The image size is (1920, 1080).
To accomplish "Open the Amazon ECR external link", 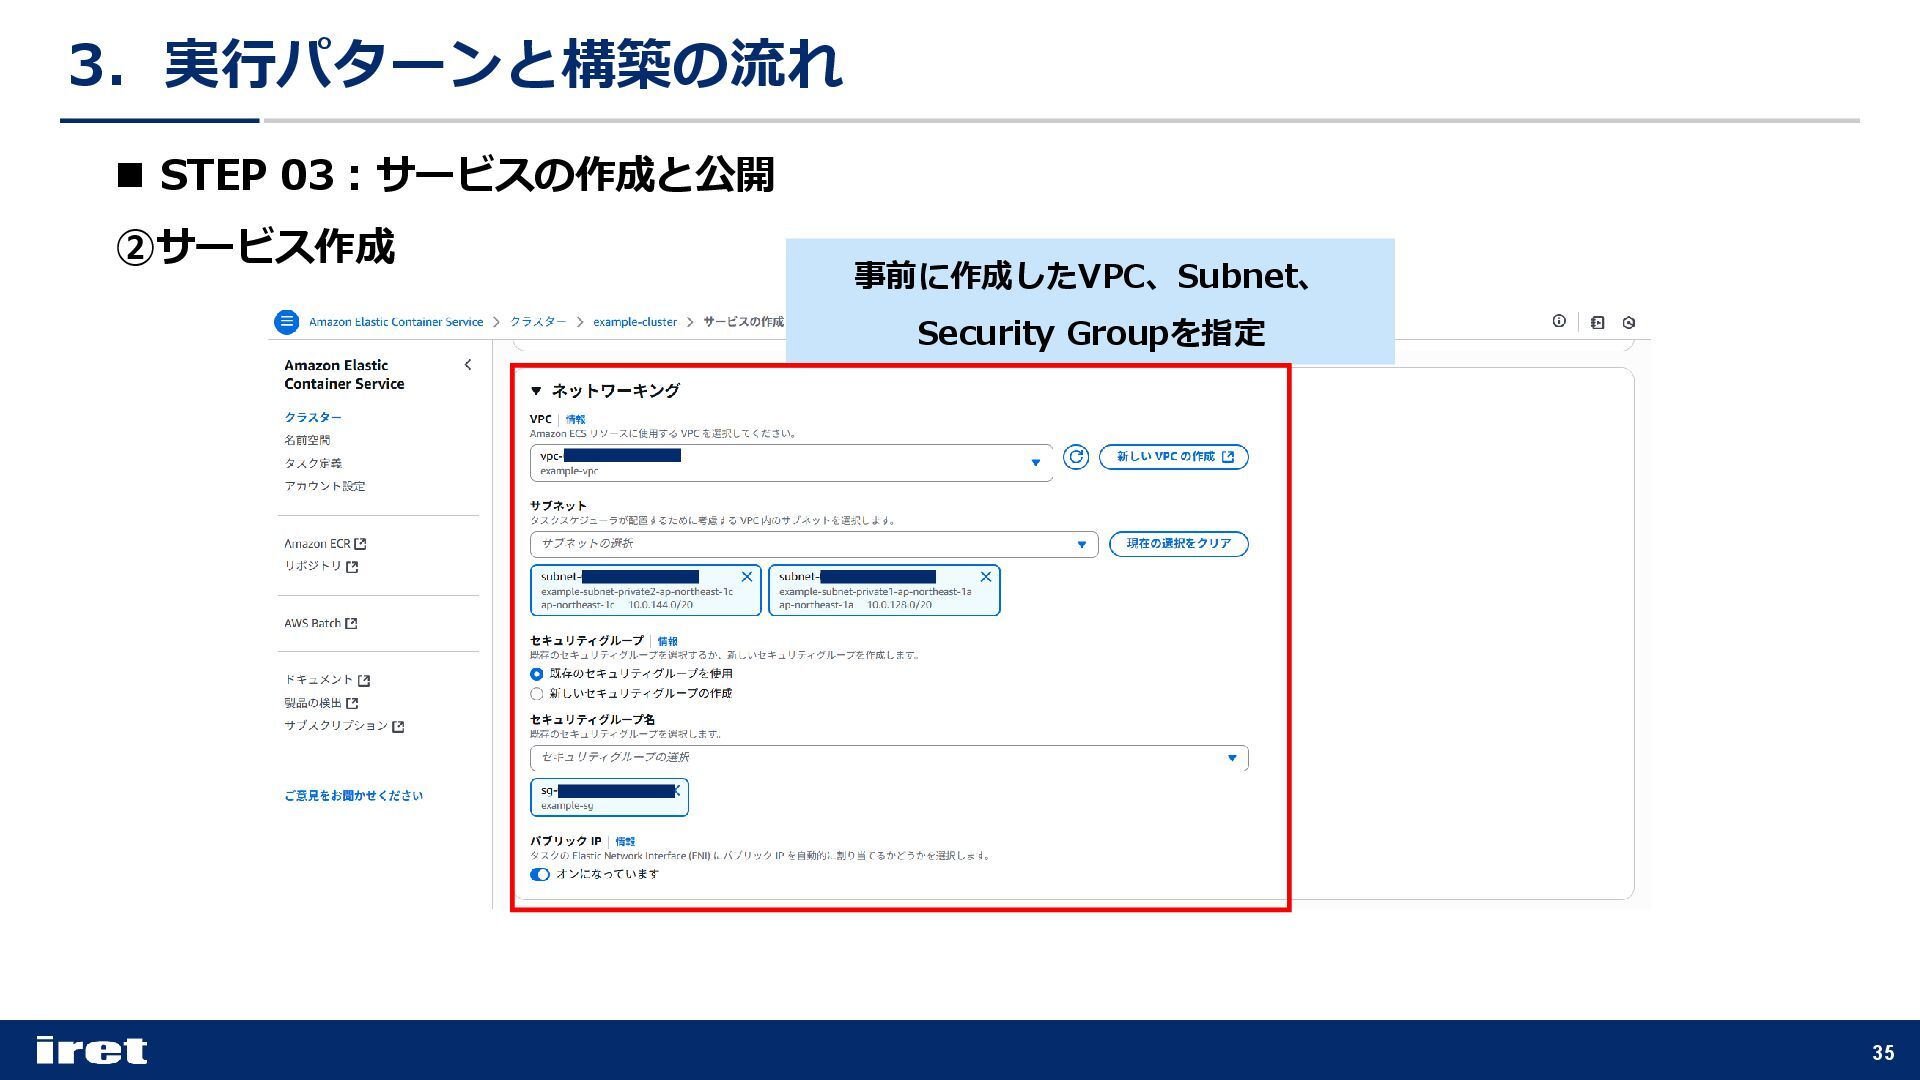I will click(x=325, y=543).
